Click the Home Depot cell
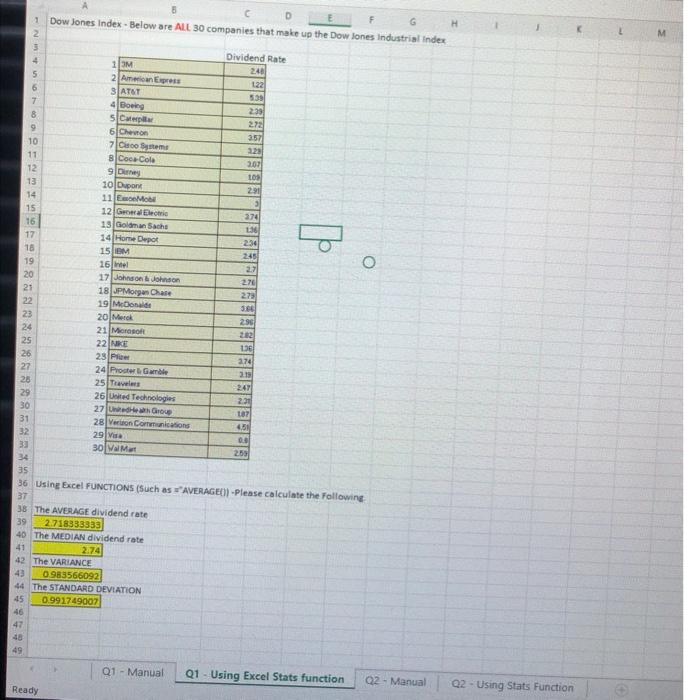Screen dimensions: 684x700 [166, 239]
